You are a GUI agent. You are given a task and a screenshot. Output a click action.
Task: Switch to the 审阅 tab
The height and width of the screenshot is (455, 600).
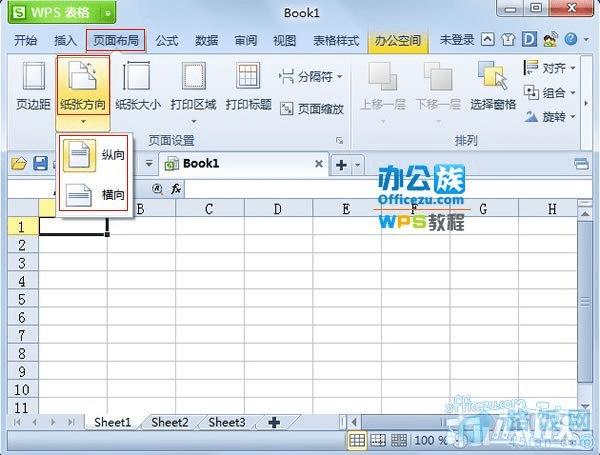(x=245, y=40)
